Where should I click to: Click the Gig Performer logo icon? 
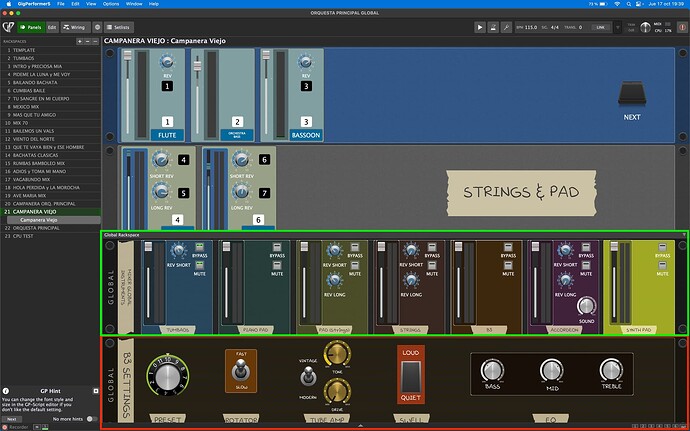click(8, 27)
